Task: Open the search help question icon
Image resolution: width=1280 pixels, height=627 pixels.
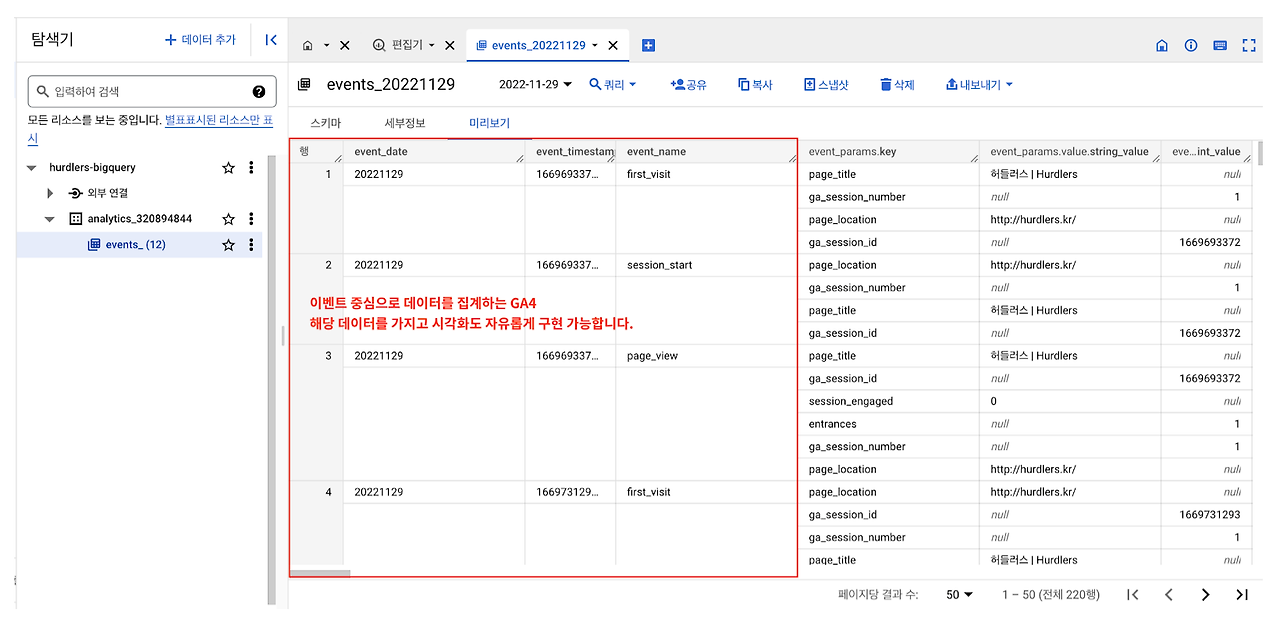Action: [259, 91]
